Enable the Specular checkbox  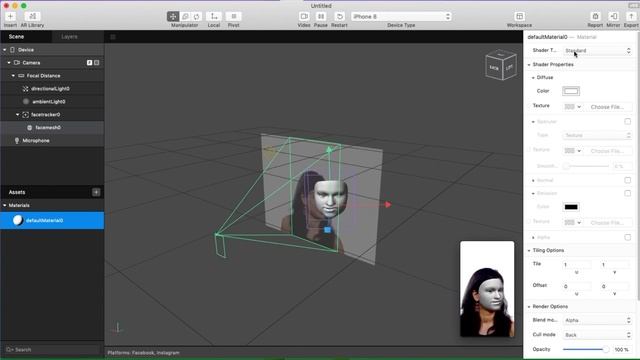627,122
